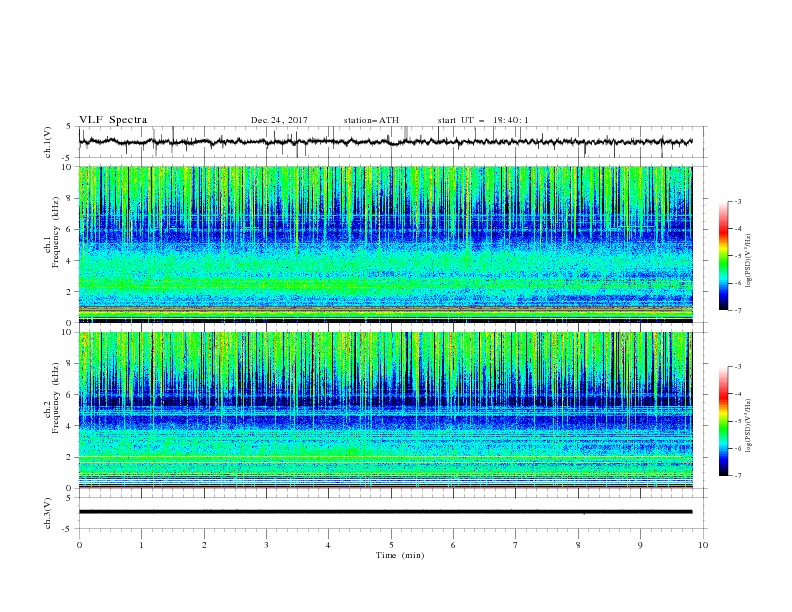Click the ch.1 voltage waveform trace
The height and width of the screenshot is (612, 792).
(x=385, y=142)
